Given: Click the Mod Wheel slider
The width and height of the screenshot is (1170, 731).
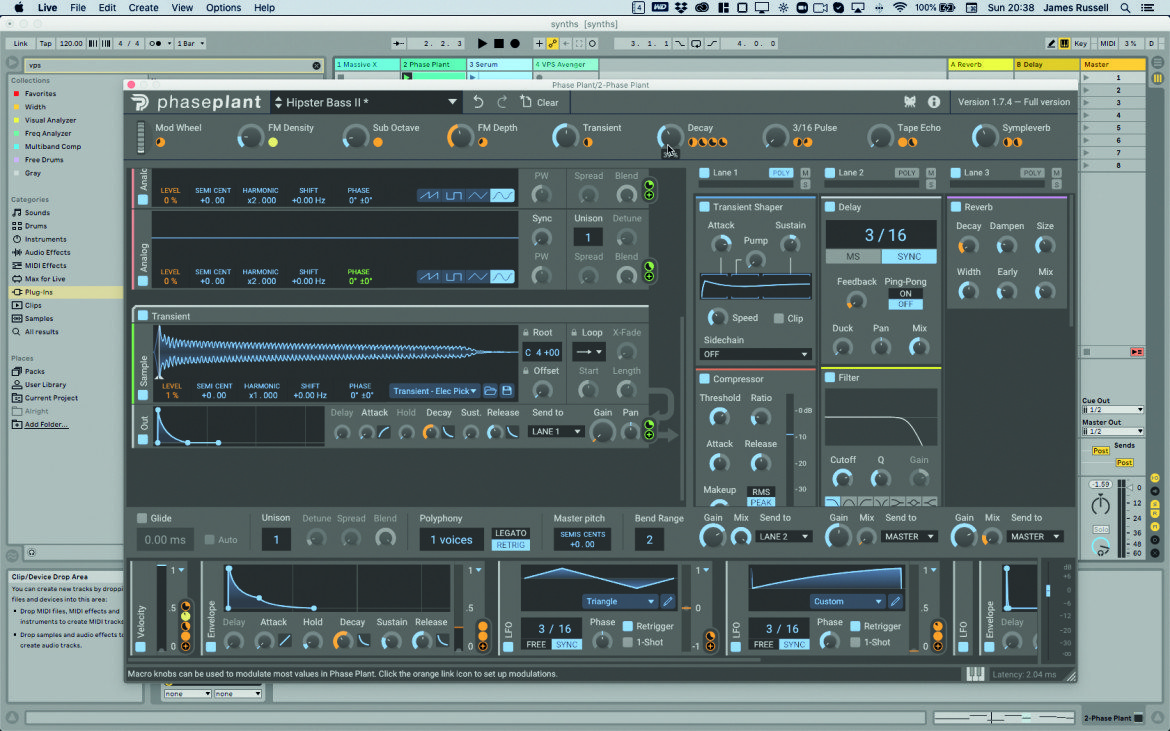Looking at the screenshot, I should pyautogui.click(x=140, y=137).
